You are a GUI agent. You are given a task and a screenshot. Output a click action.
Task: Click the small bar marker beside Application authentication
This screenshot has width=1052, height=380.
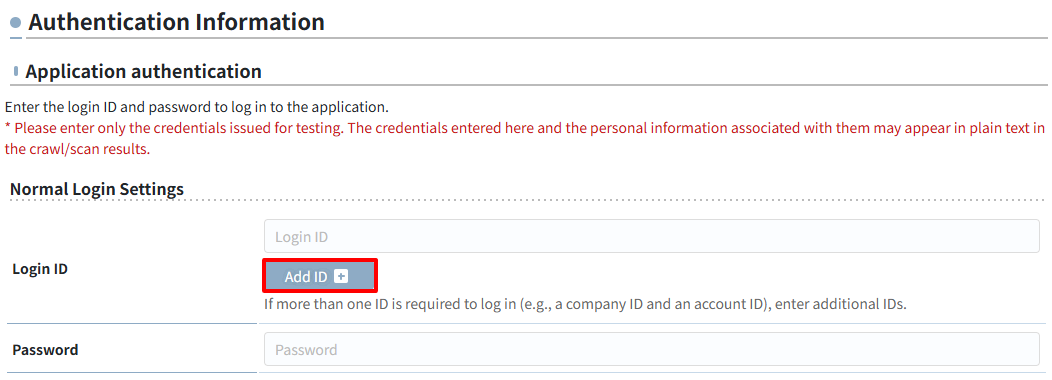(x=15, y=71)
